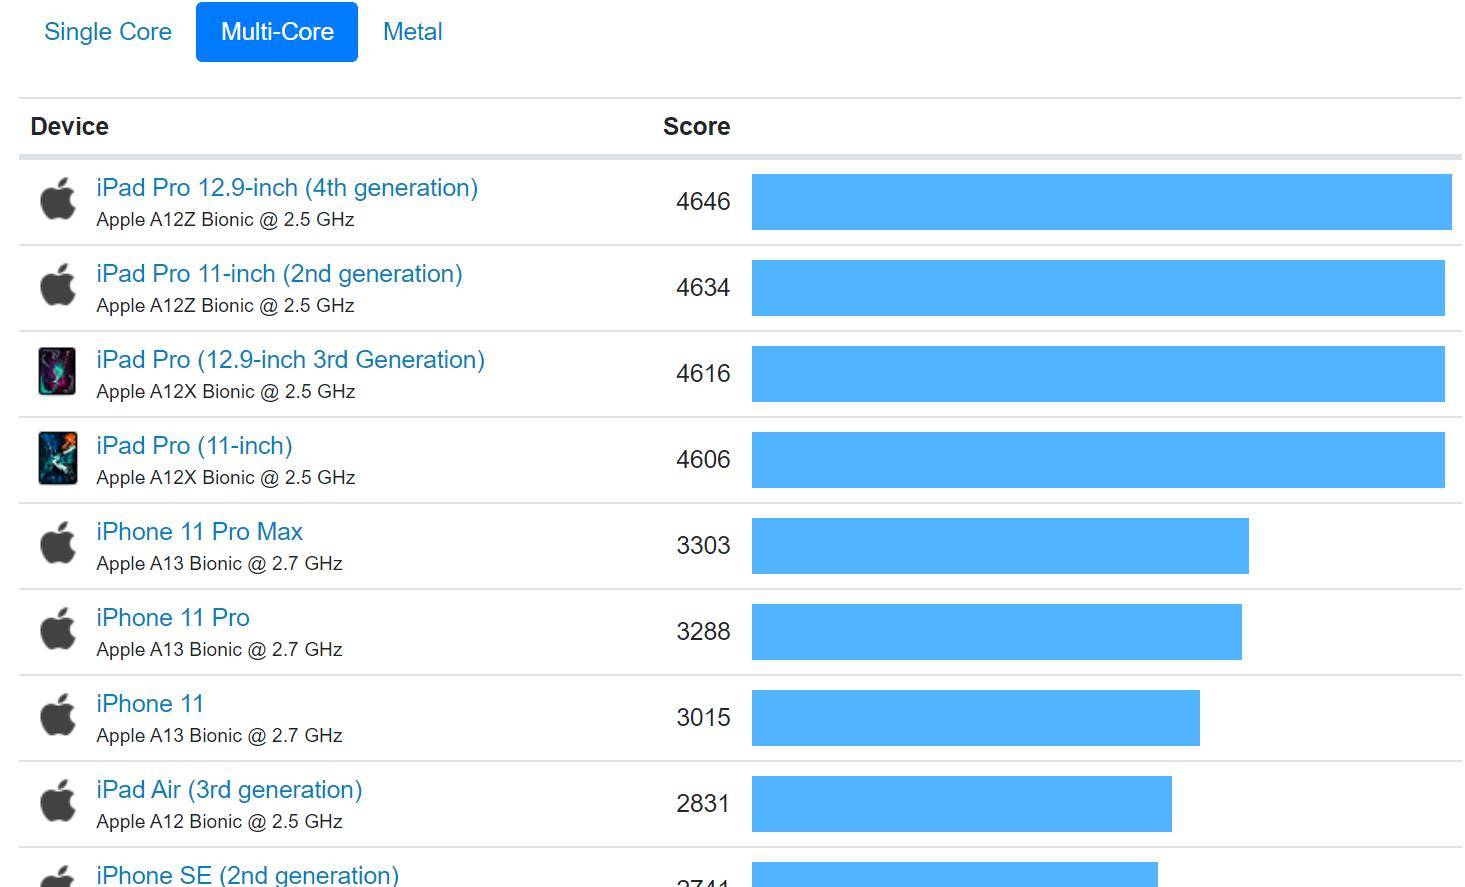This screenshot has height=887, width=1465.
Task: Select the Multi-Core tab
Action: (277, 32)
